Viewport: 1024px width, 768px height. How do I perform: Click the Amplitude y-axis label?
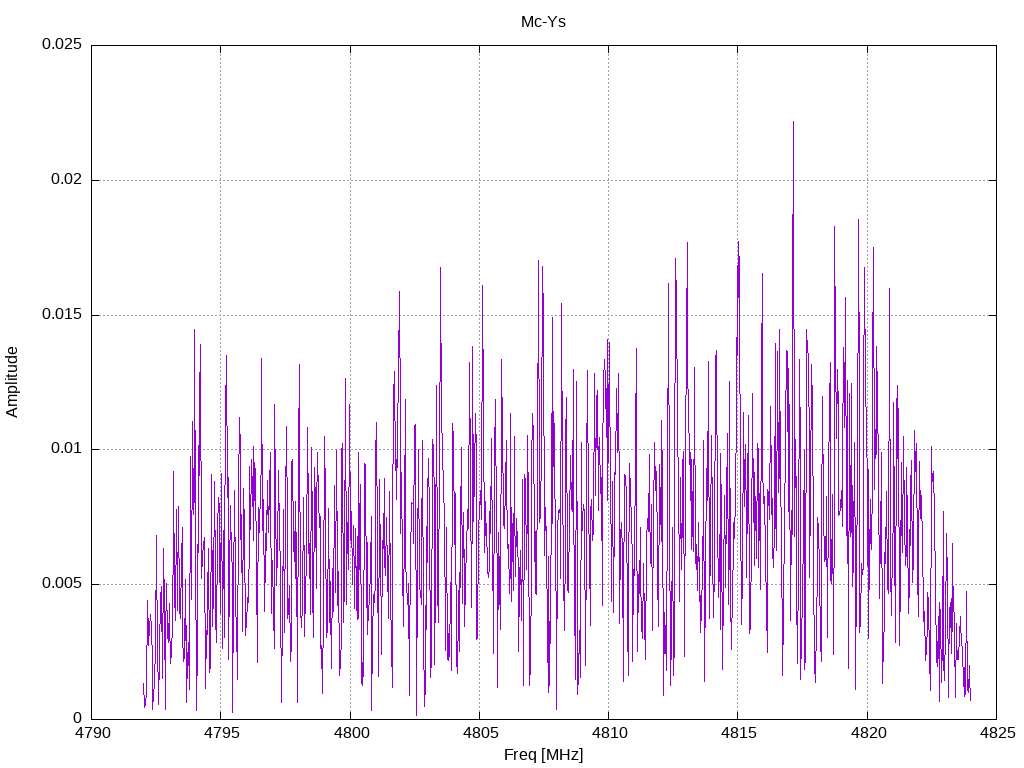[x=11, y=382]
